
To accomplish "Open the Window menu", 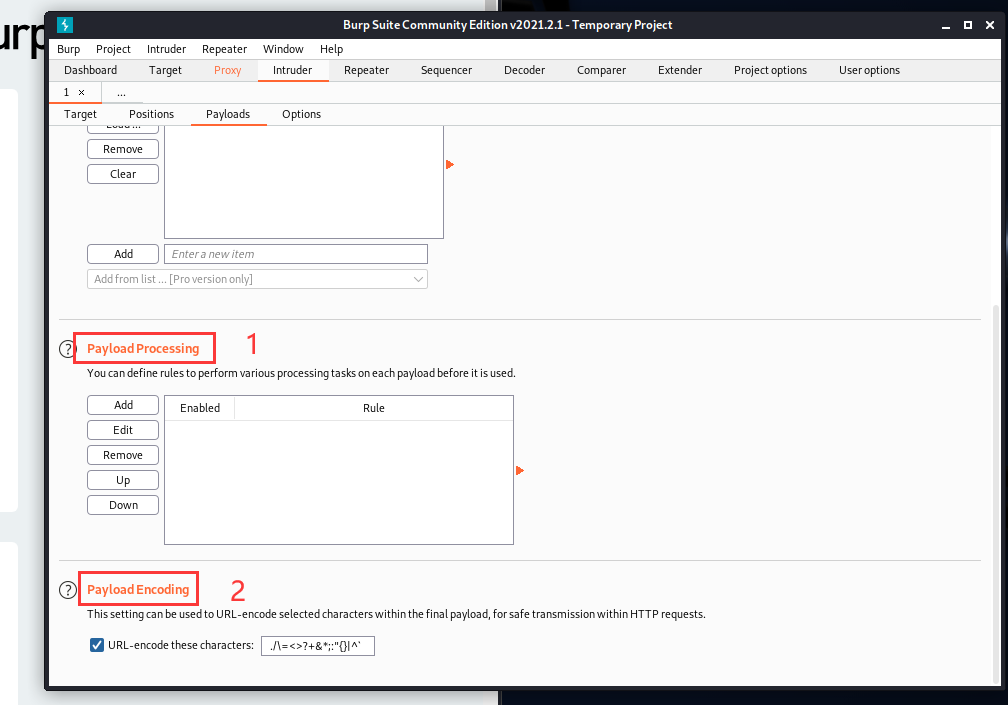I will click(283, 49).
